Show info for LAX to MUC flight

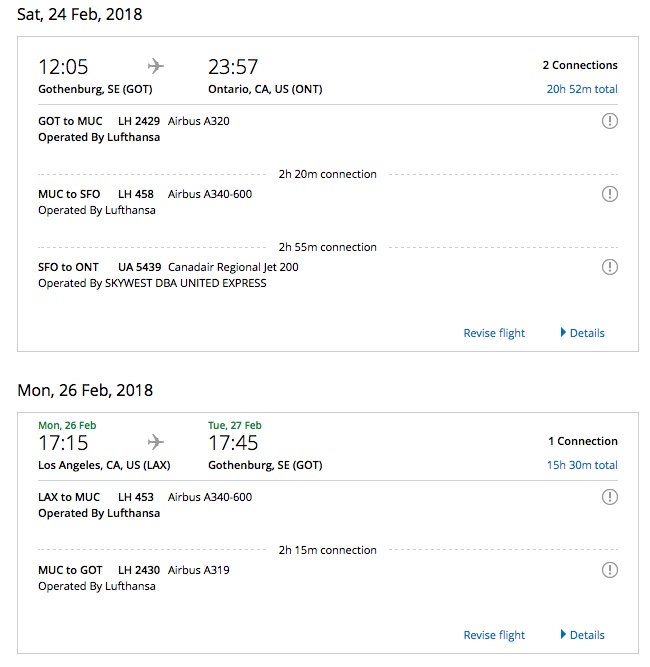[610, 497]
